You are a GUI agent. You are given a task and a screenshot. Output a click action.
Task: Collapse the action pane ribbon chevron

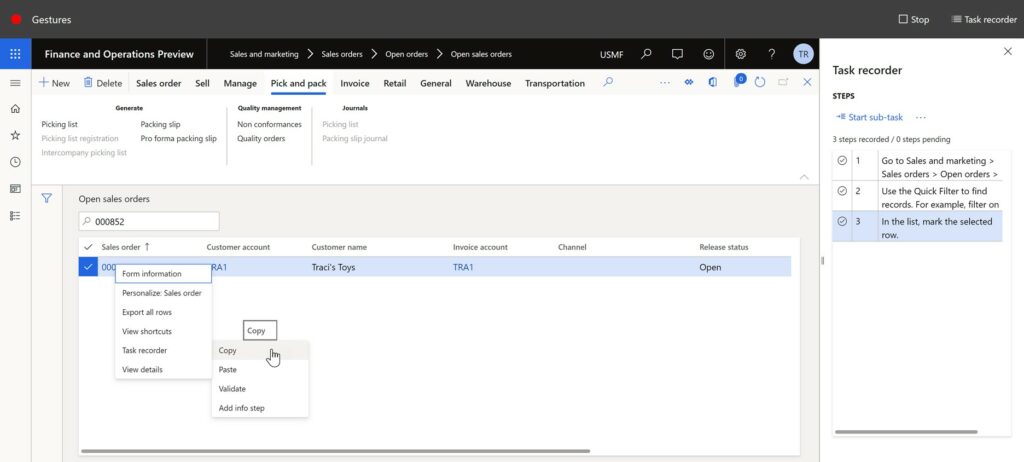[x=804, y=176]
